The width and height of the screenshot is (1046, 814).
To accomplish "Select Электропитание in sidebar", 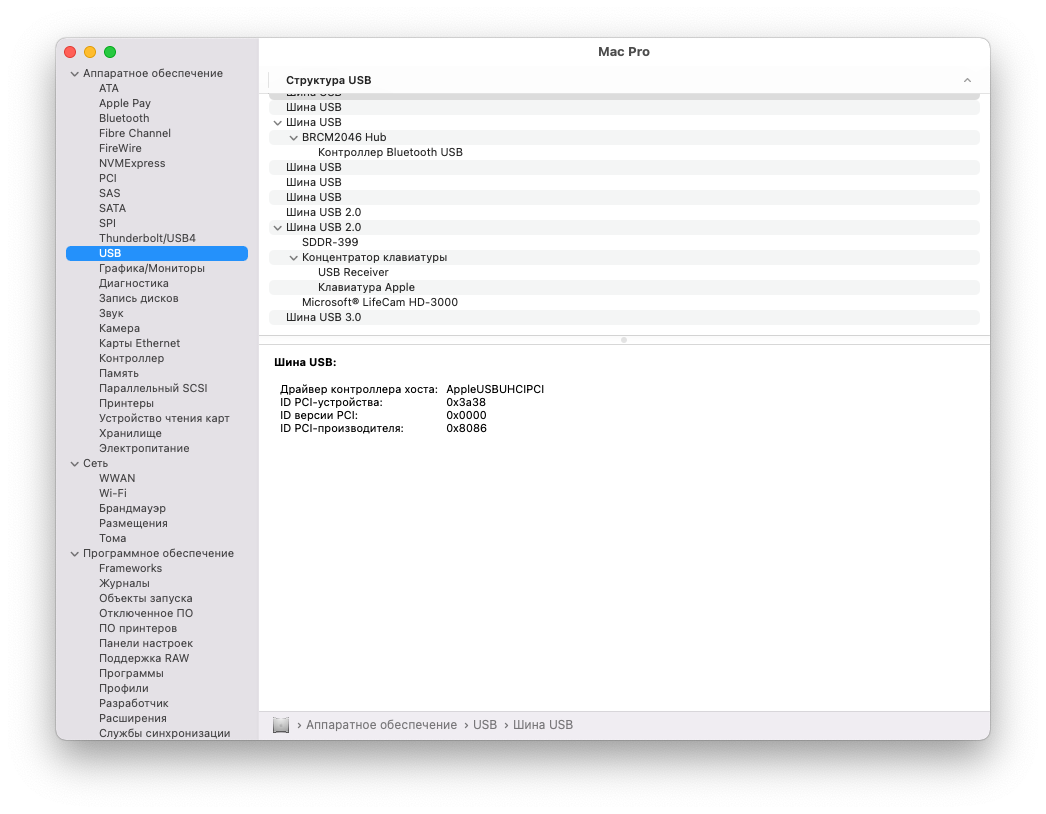I will pyautogui.click(x=144, y=448).
